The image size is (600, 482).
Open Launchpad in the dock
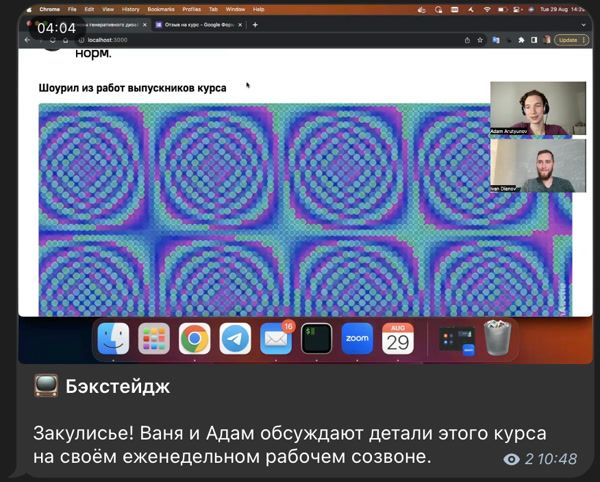click(154, 340)
